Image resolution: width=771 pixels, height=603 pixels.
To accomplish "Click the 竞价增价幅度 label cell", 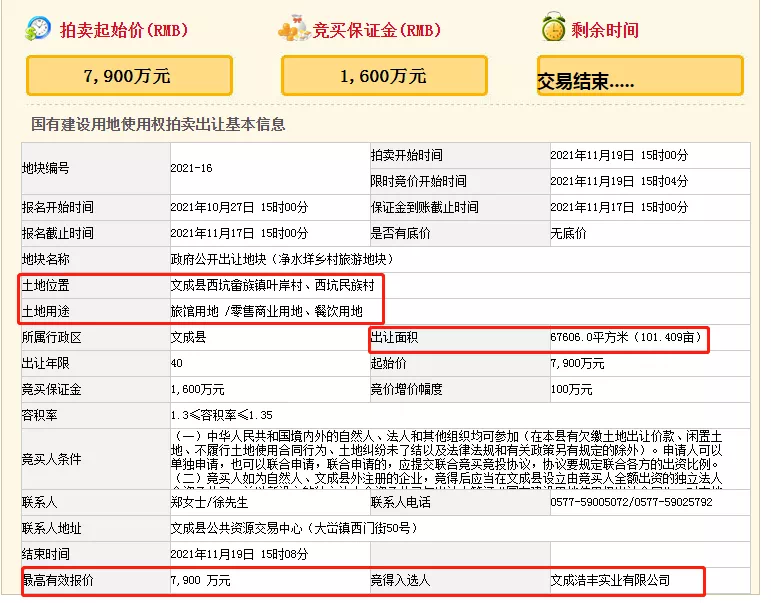I will coord(460,390).
